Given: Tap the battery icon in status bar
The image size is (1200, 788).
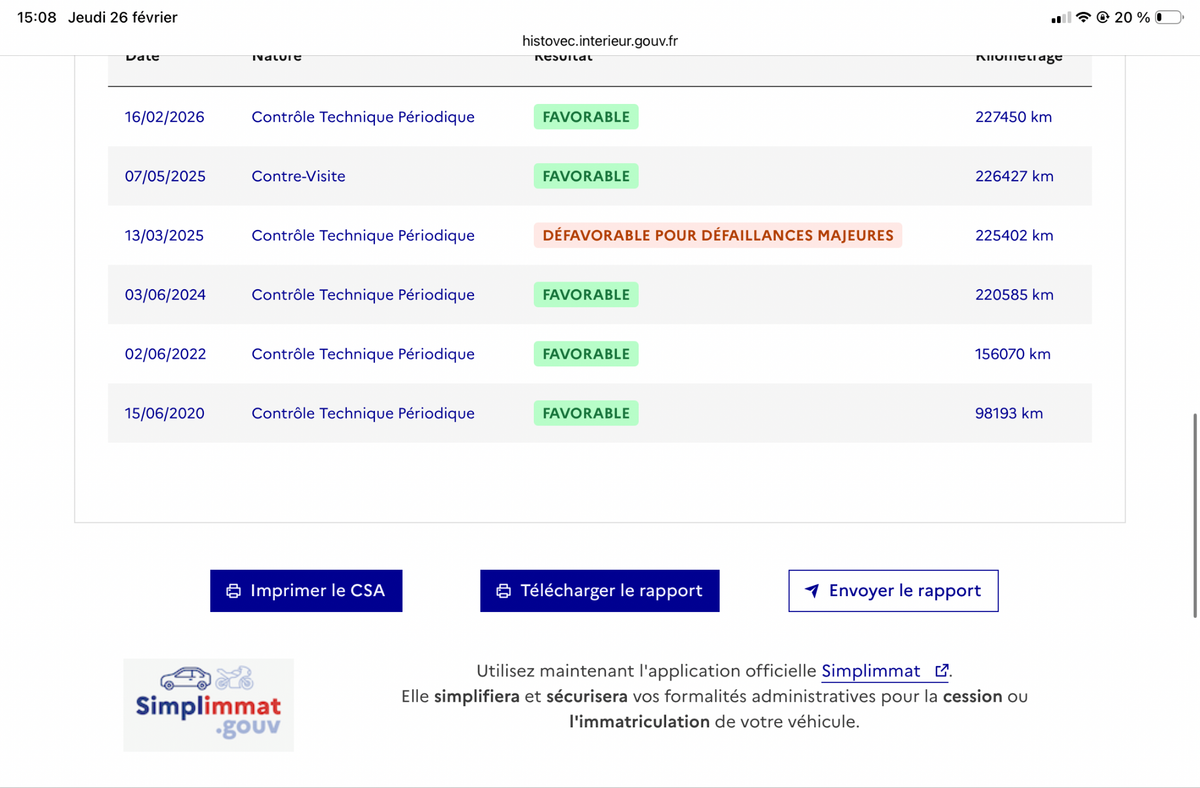Looking at the screenshot, I should [1168, 17].
